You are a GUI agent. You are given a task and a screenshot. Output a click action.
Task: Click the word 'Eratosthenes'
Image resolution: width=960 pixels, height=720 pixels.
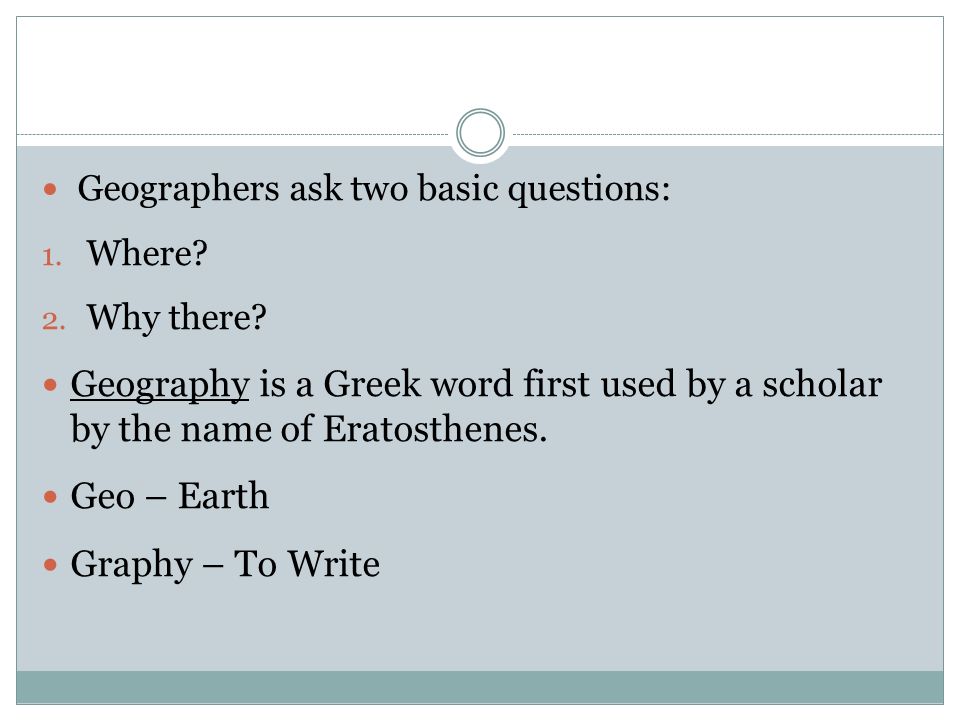[x=430, y=429]
